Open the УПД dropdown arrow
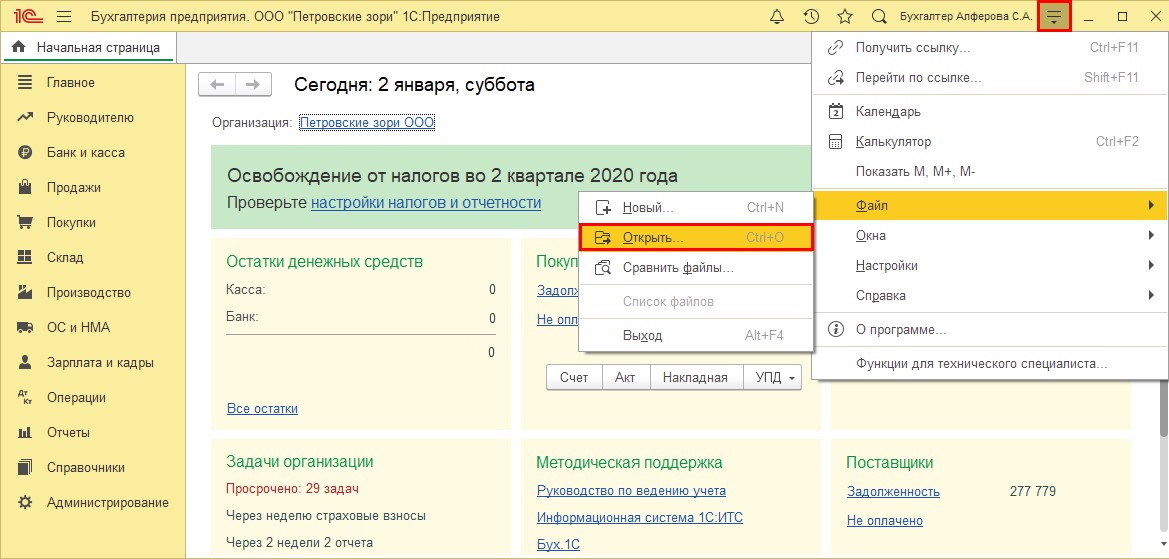Viewport: 1169px width, 559px height. coord(792,378)
